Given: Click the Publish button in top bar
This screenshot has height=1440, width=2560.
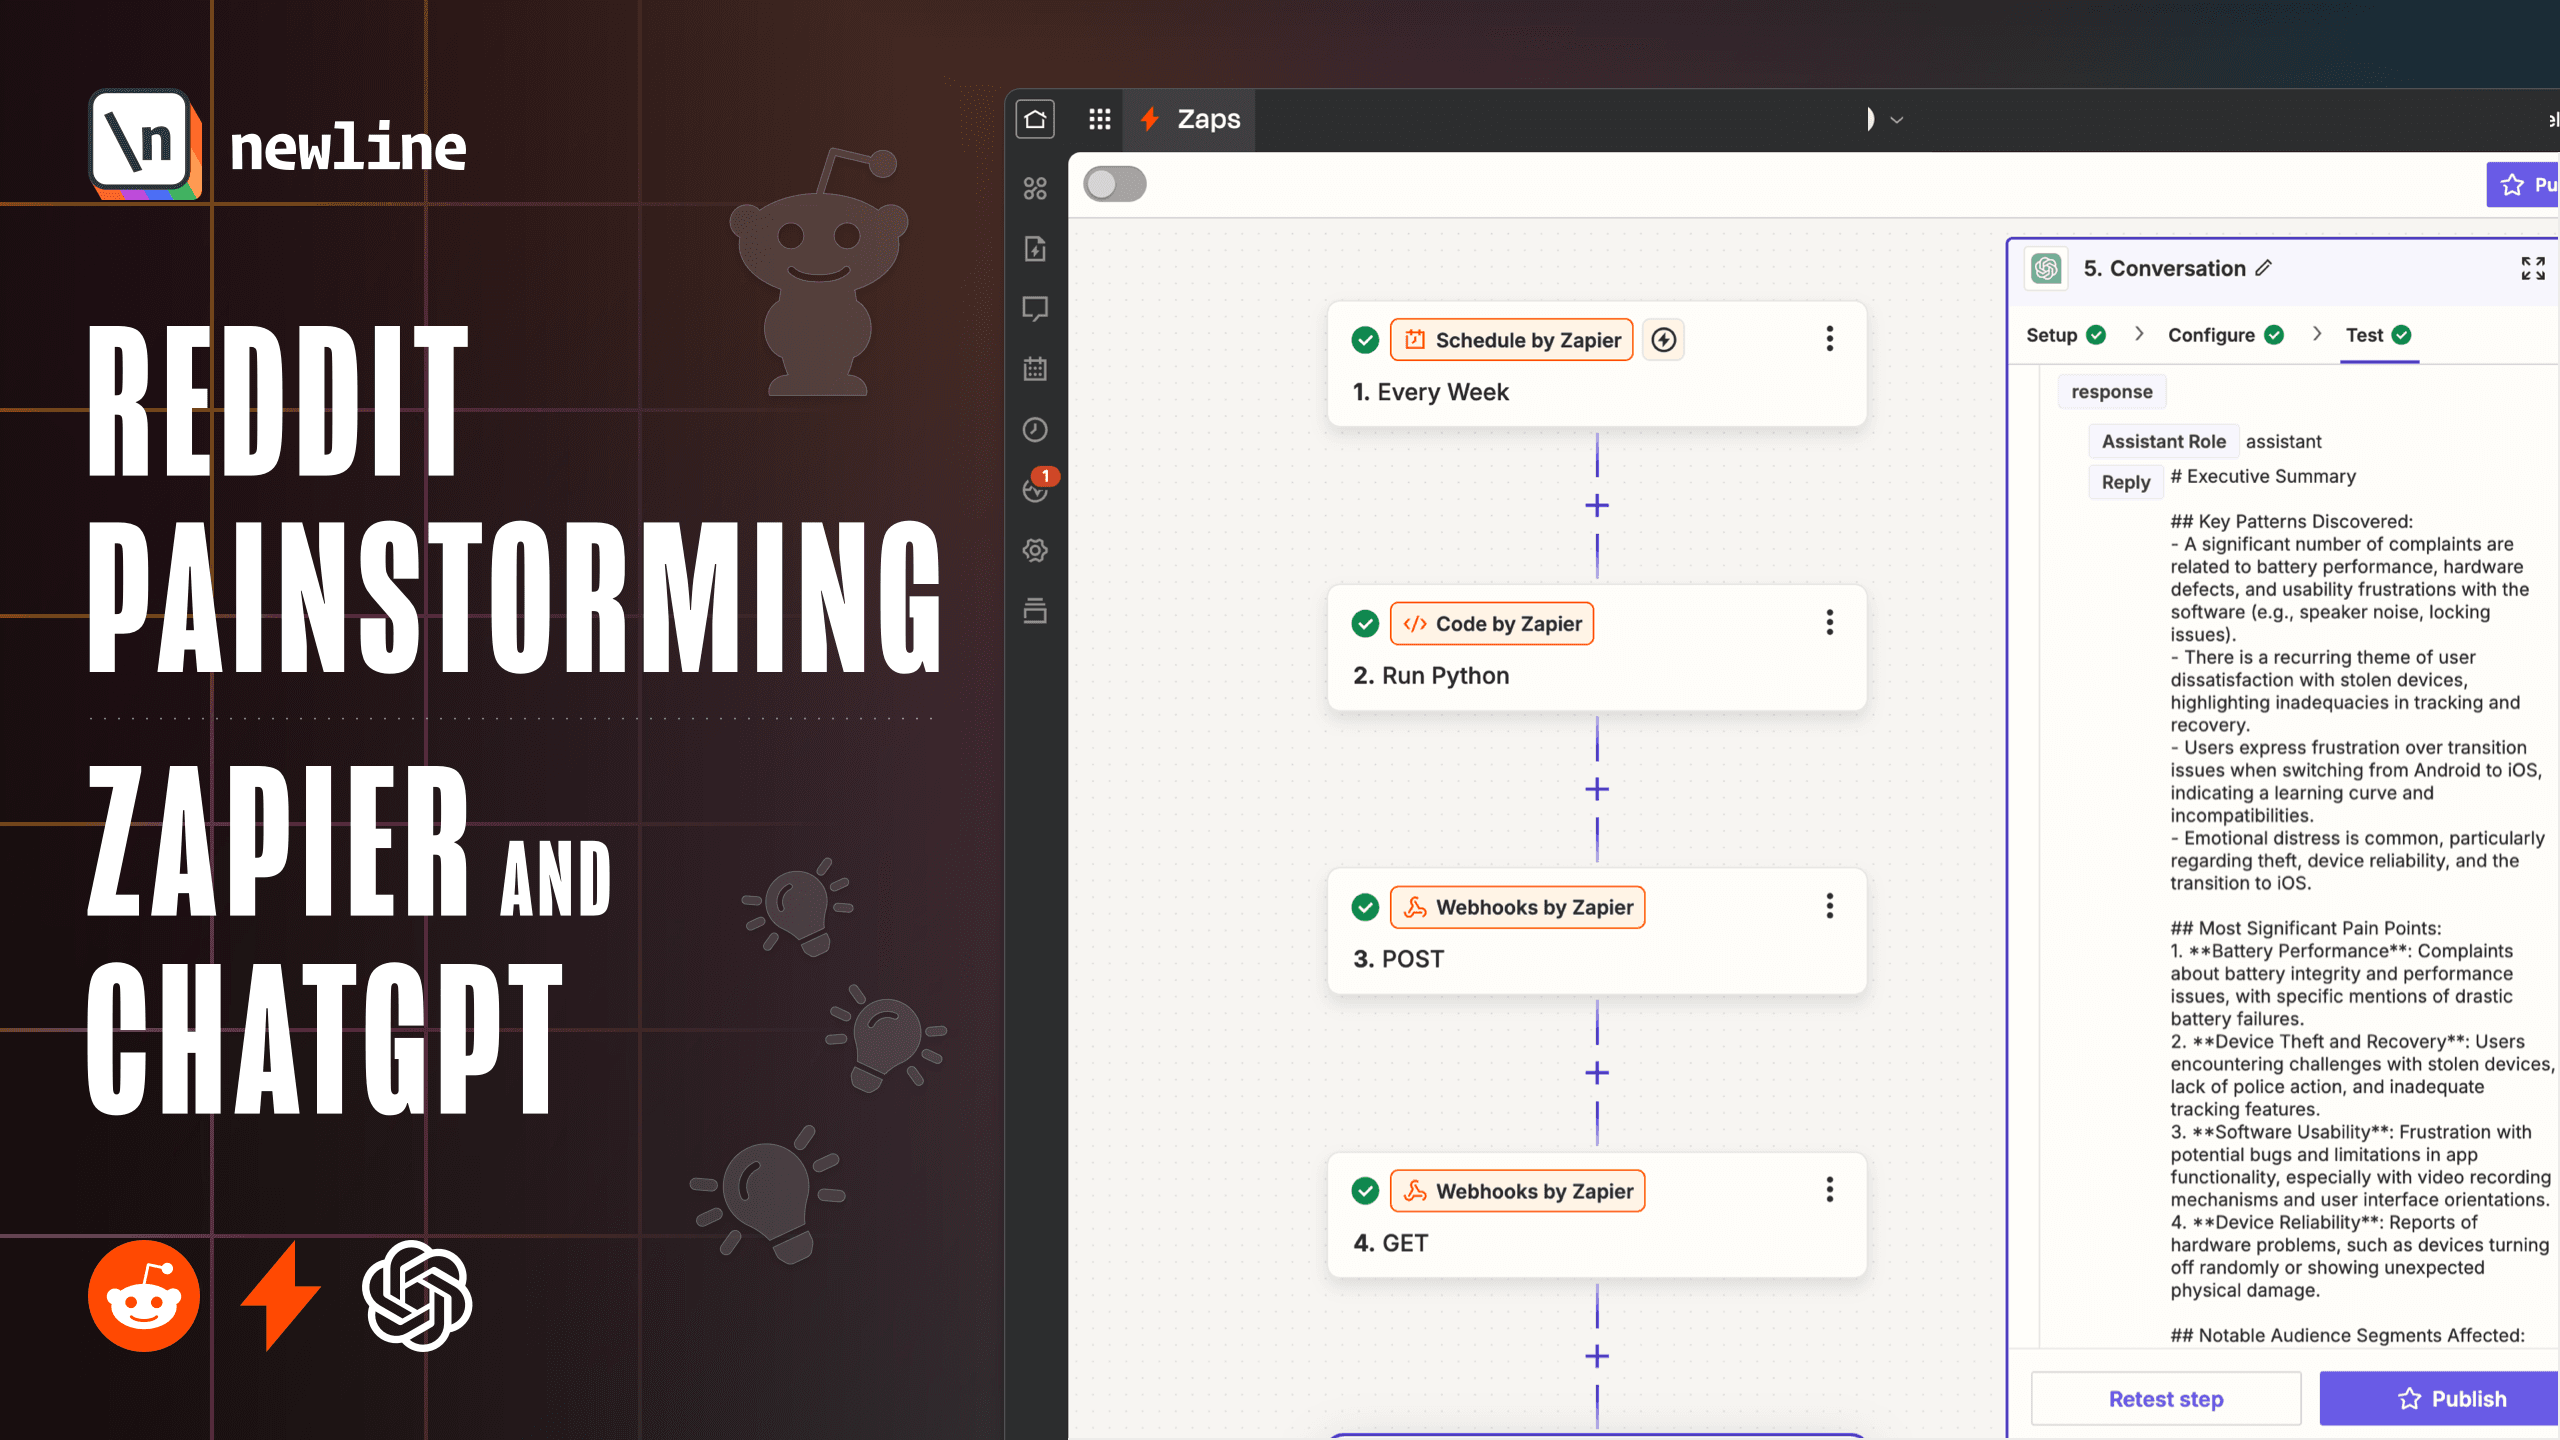Looking at the screenshot, I should coord(2524,185).
